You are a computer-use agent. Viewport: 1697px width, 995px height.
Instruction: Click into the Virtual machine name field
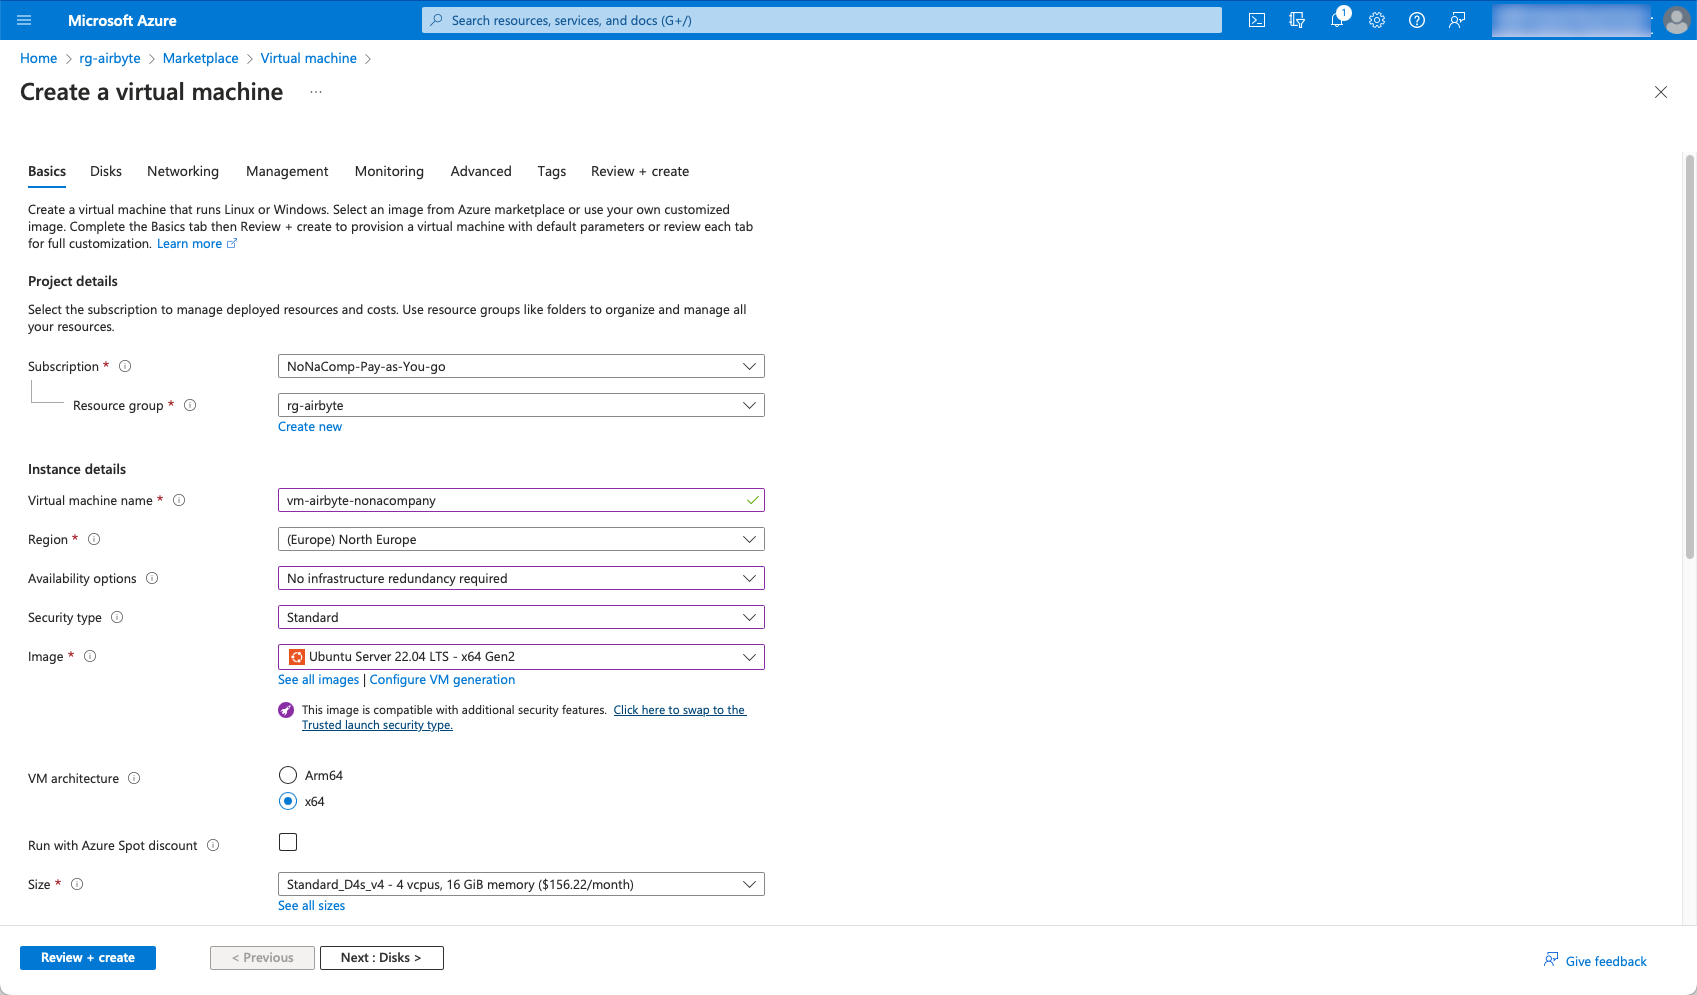click(510, 500)
